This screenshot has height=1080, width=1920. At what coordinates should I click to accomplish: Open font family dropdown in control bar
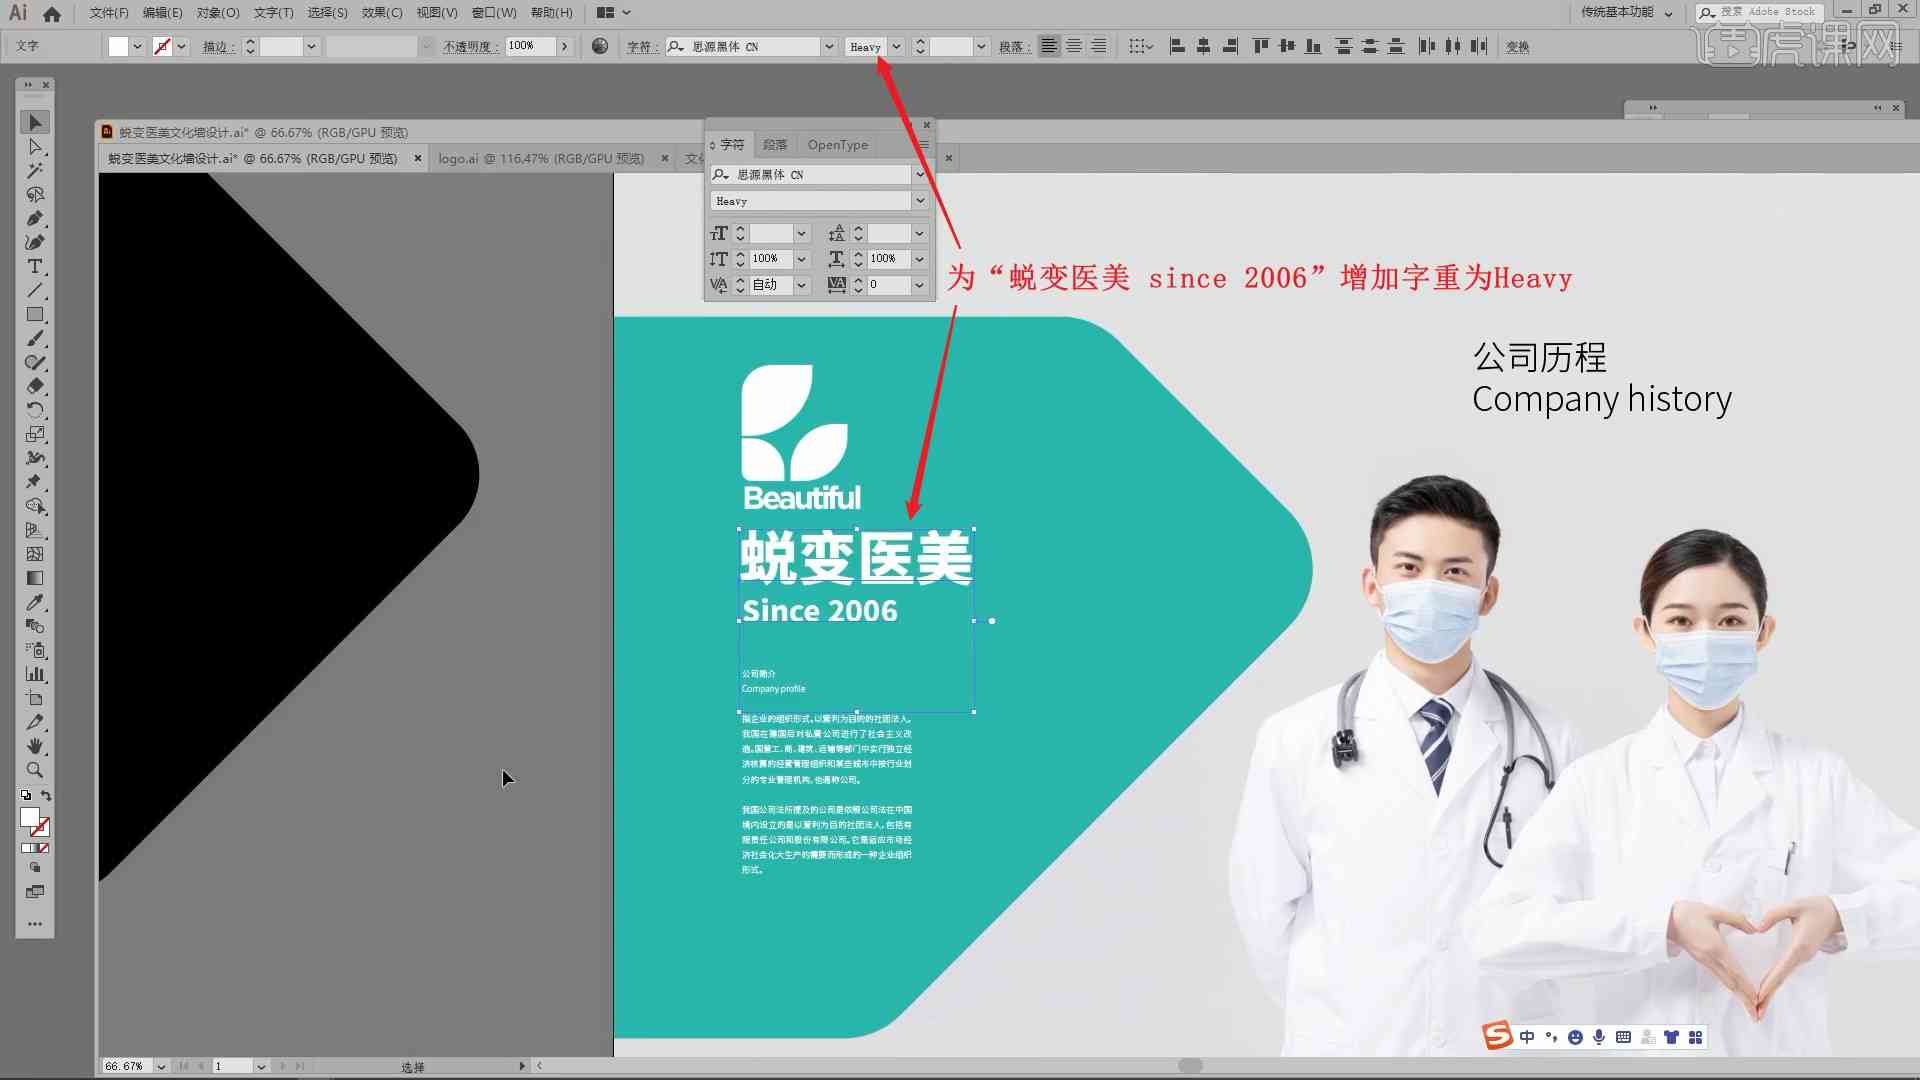point(829,46)
